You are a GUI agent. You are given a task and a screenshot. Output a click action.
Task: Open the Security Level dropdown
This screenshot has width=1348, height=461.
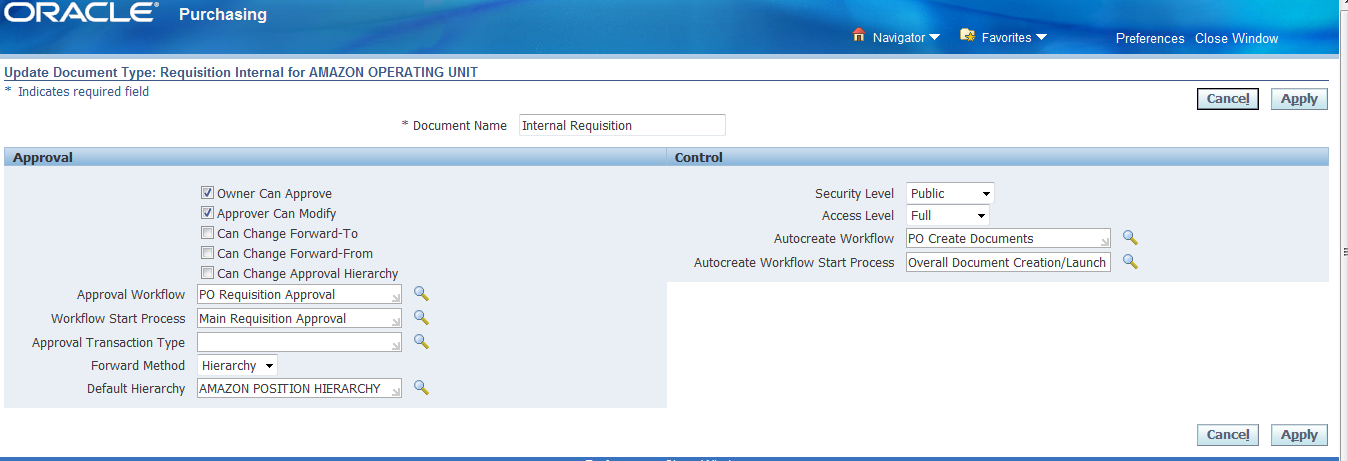pos(950,193)
